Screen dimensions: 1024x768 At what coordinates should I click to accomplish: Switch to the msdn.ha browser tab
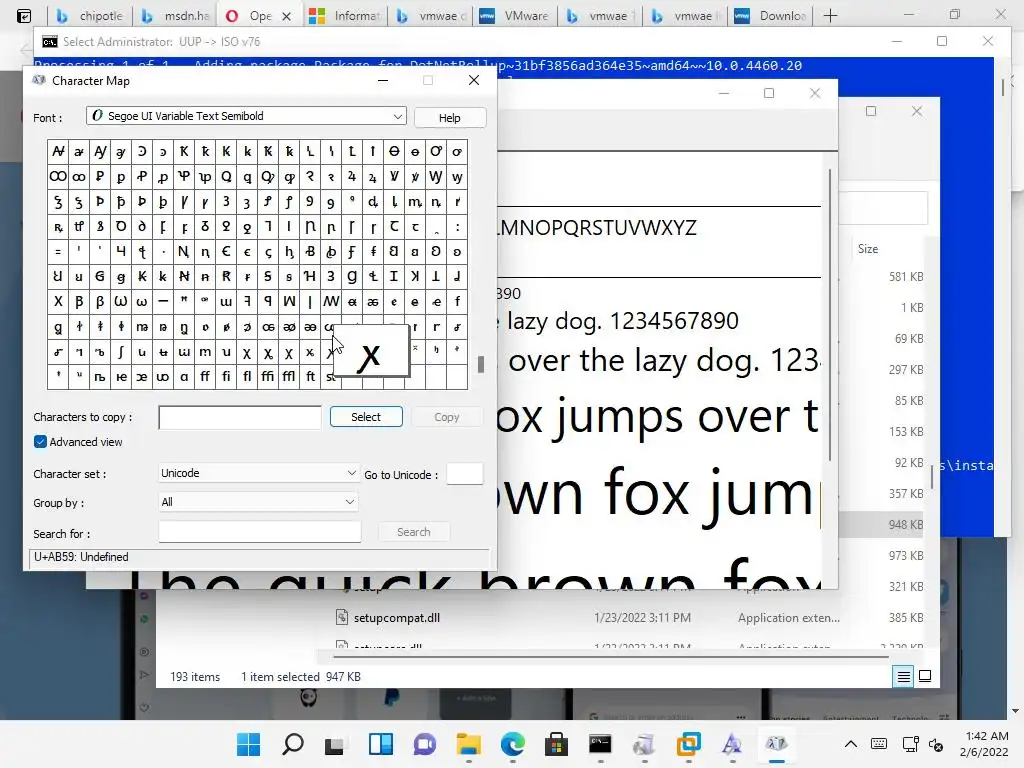point(176,16)
